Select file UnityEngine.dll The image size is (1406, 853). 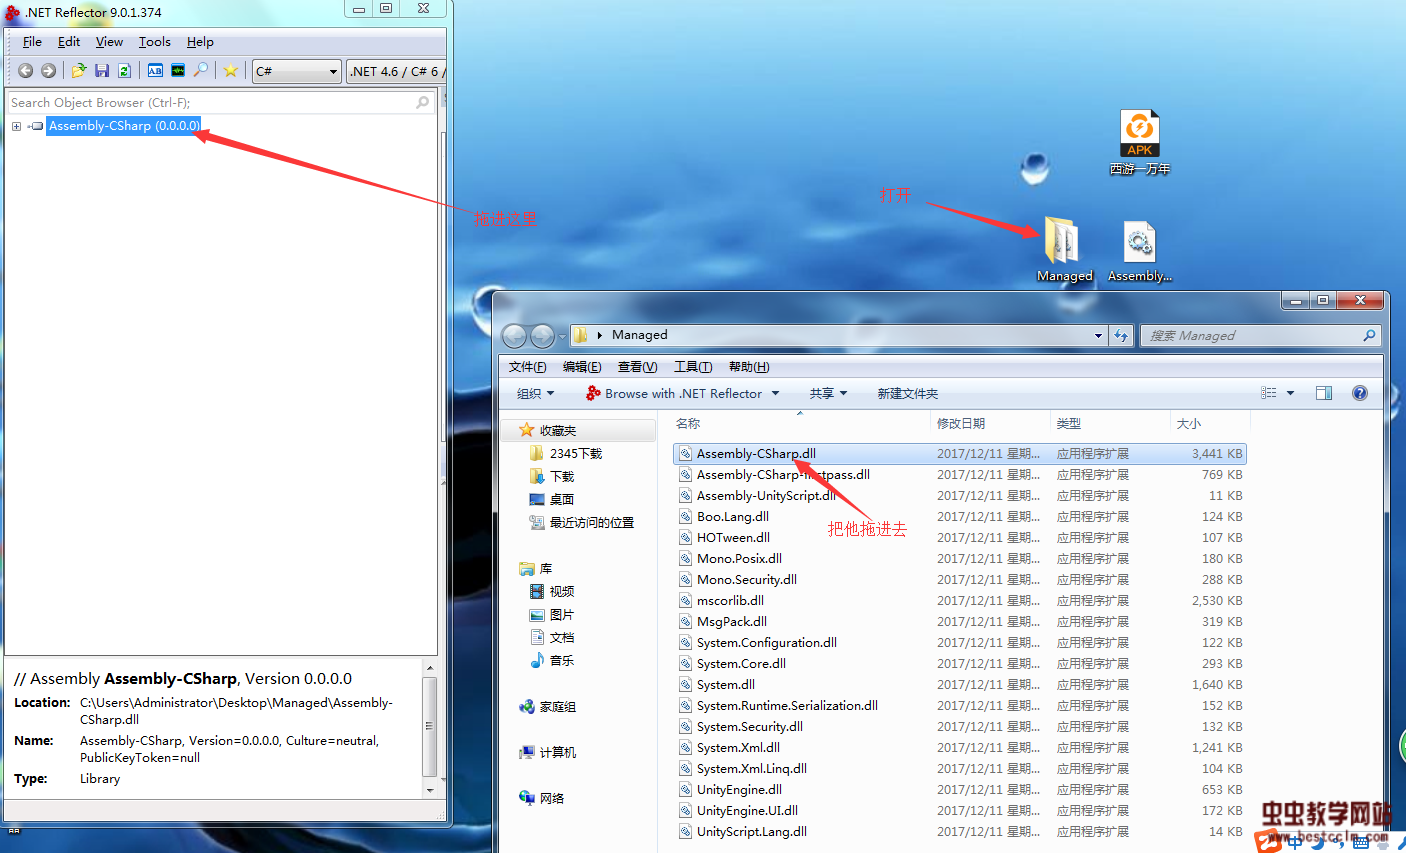(x=739, y=789)
